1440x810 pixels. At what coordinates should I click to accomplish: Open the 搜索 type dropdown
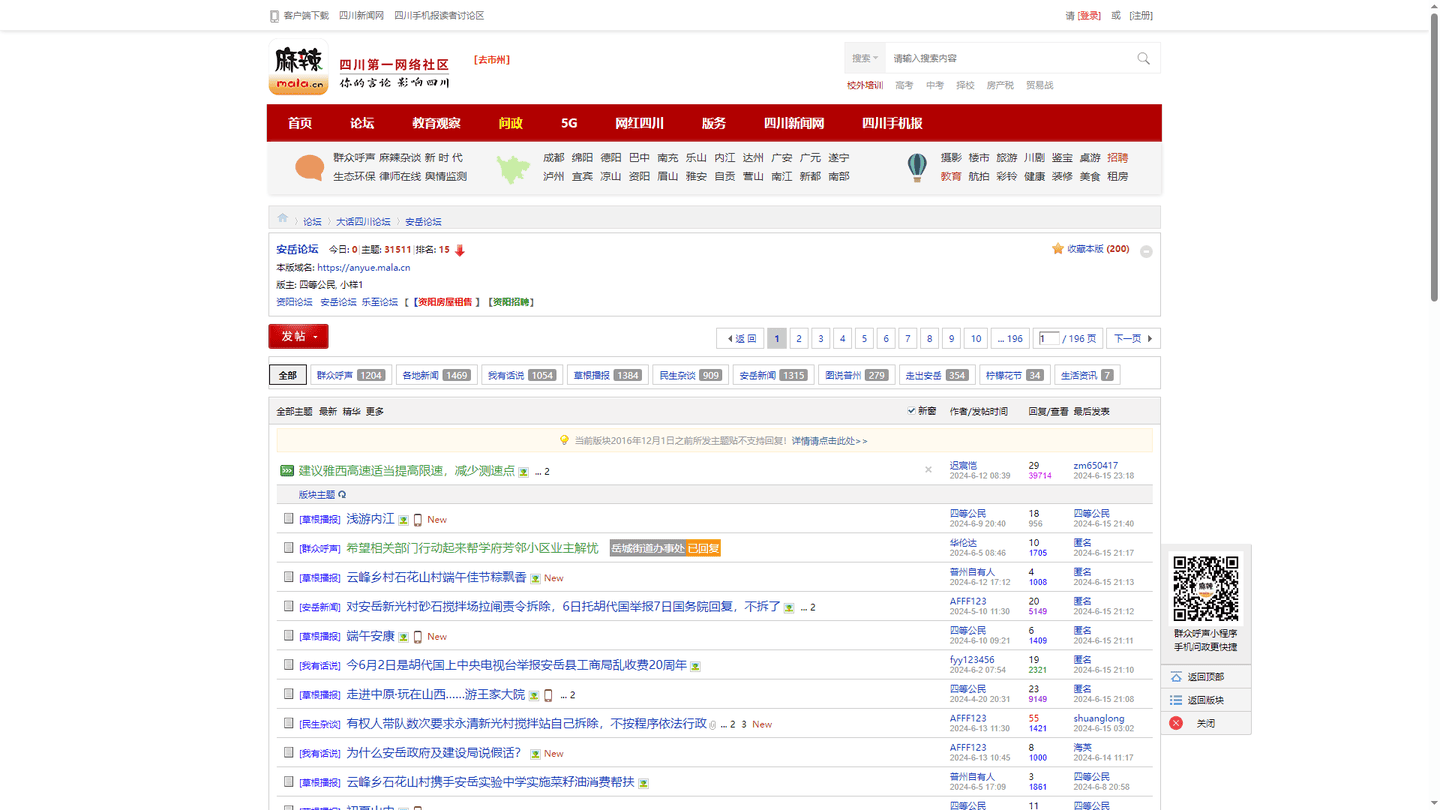[865, 58]
